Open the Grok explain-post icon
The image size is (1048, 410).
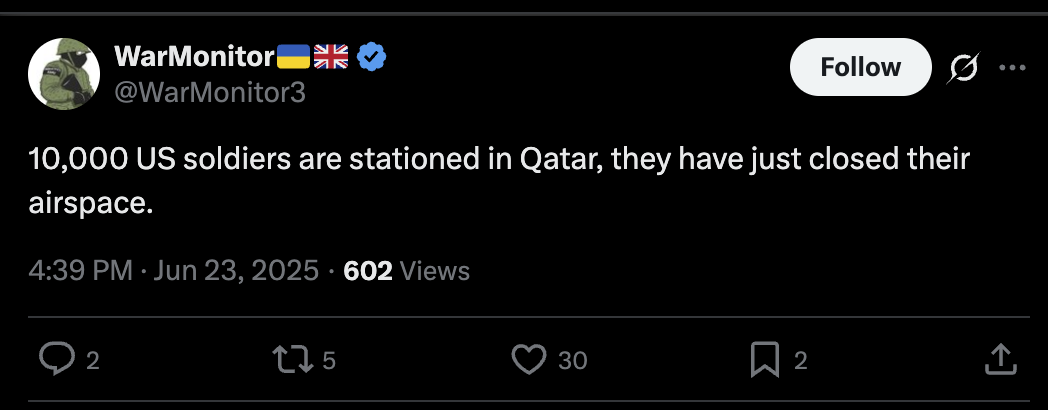[963, 68]
